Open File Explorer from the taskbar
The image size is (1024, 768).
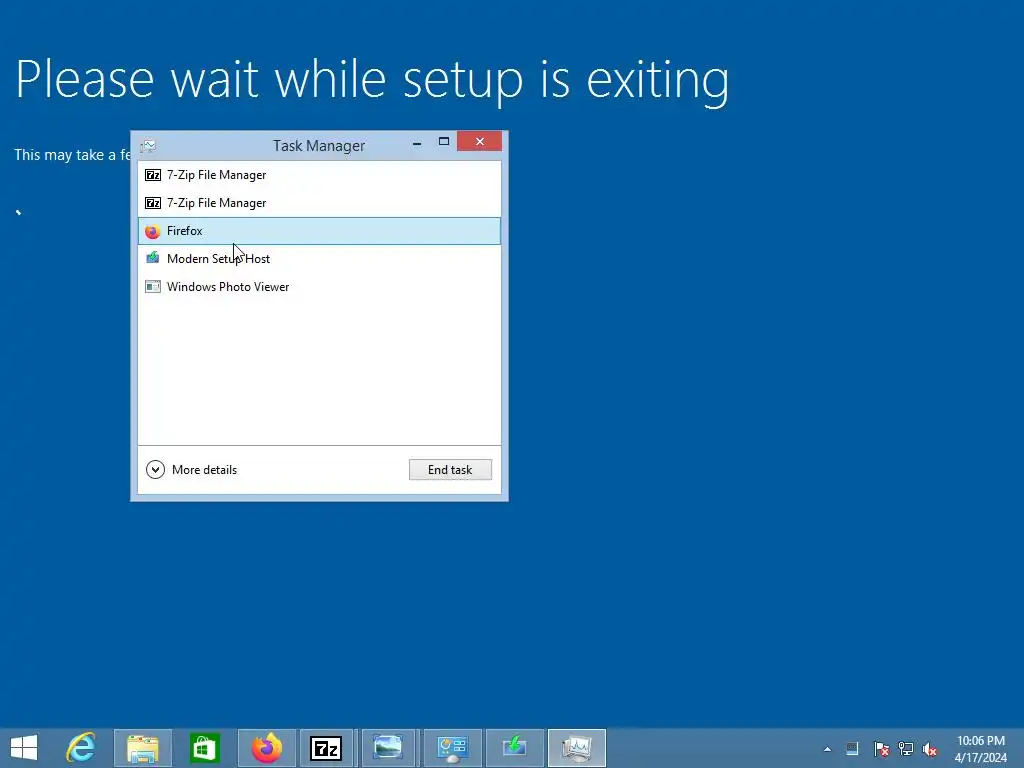143,748
